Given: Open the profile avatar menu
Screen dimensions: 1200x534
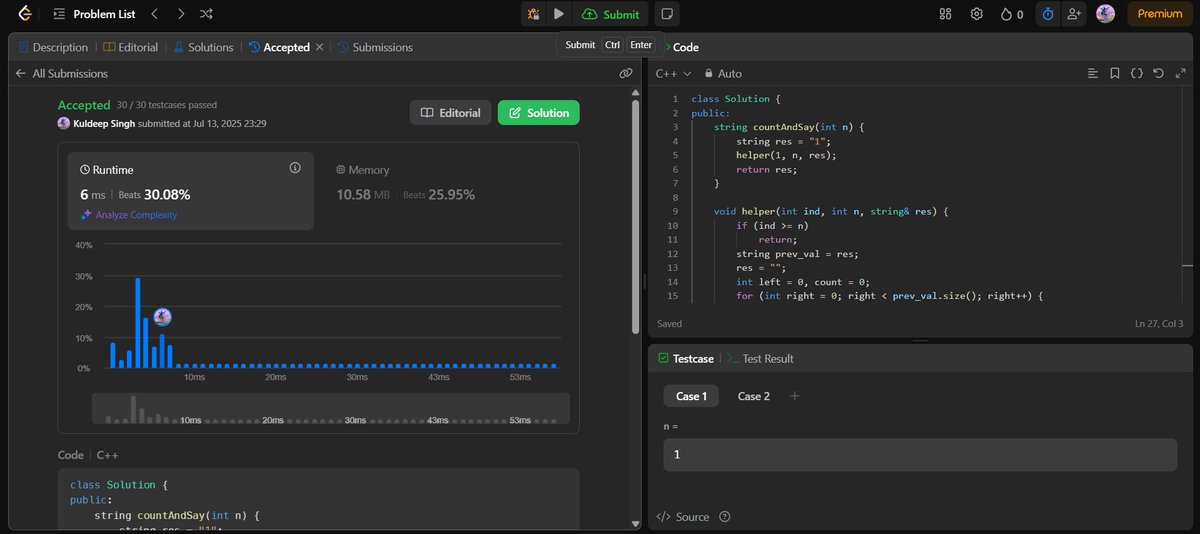Looking at the screenshot, I should pos(1105,14).
